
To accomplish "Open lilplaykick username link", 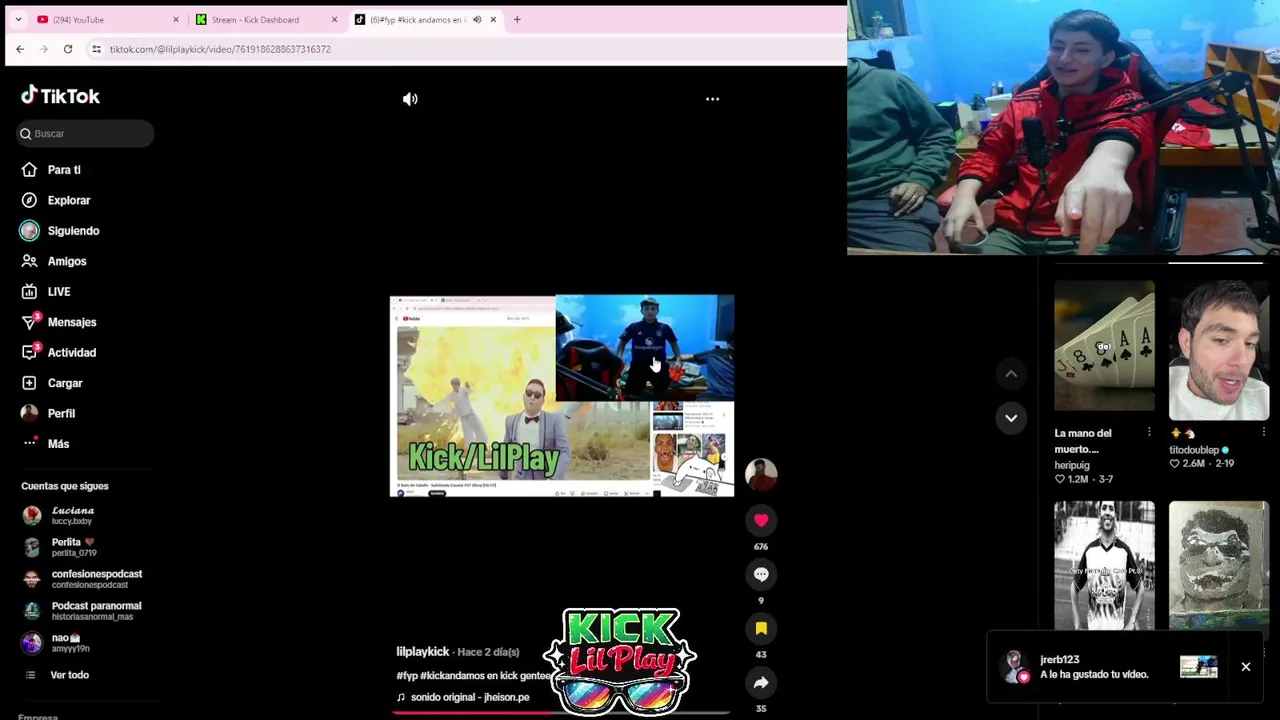I will pos(422,652).
